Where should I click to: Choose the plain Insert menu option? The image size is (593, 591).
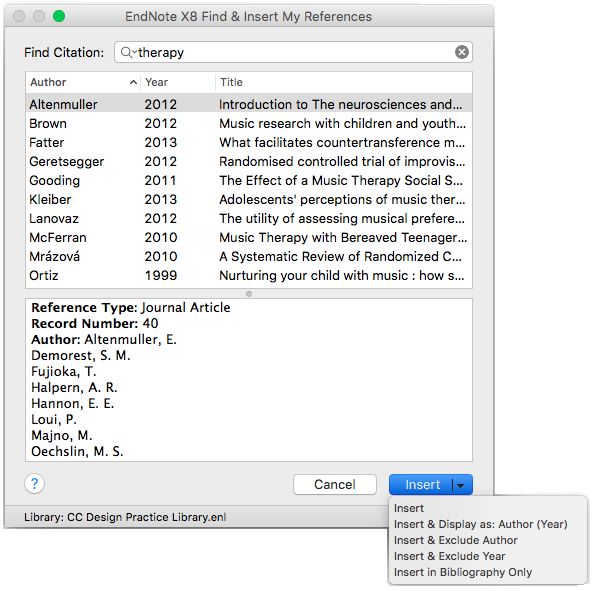(x=409, y=508)
